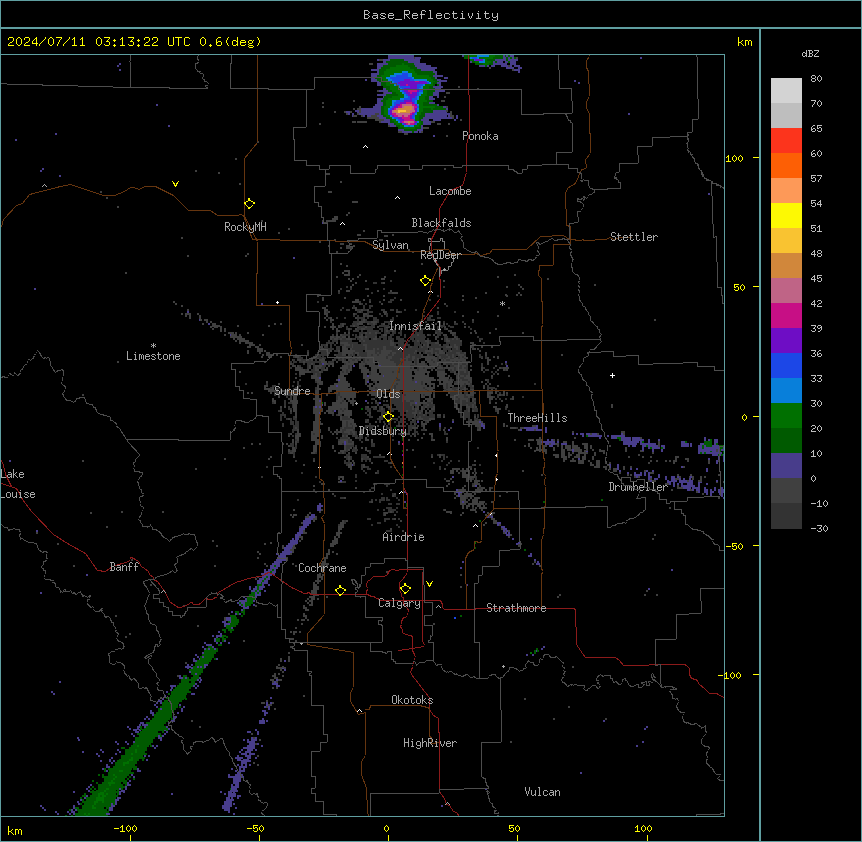This screenshot has height=842, width=862.
Task: Select the HighRiver label
Action: 430,743
